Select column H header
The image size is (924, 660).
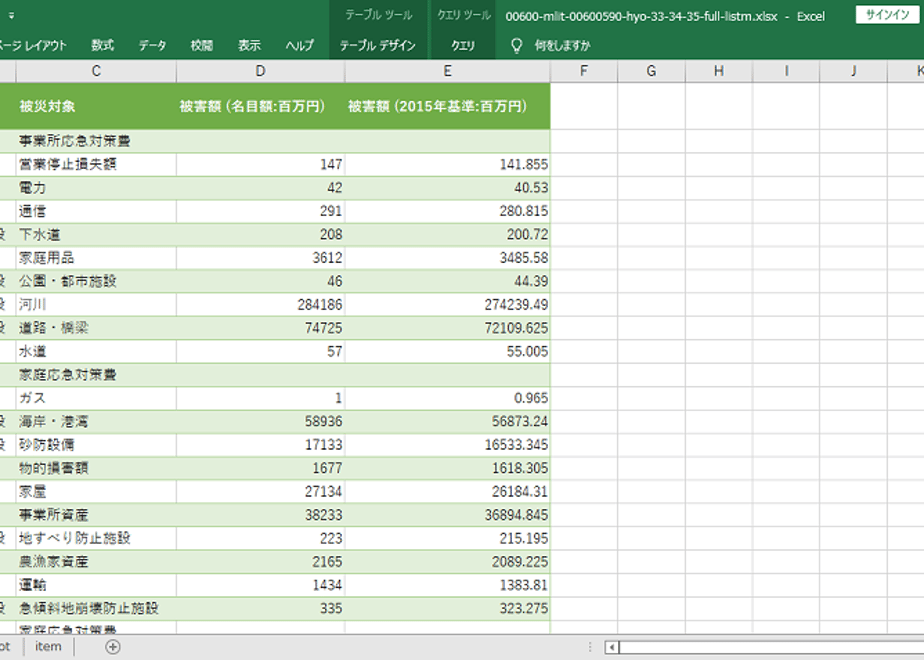coord(719,71)
